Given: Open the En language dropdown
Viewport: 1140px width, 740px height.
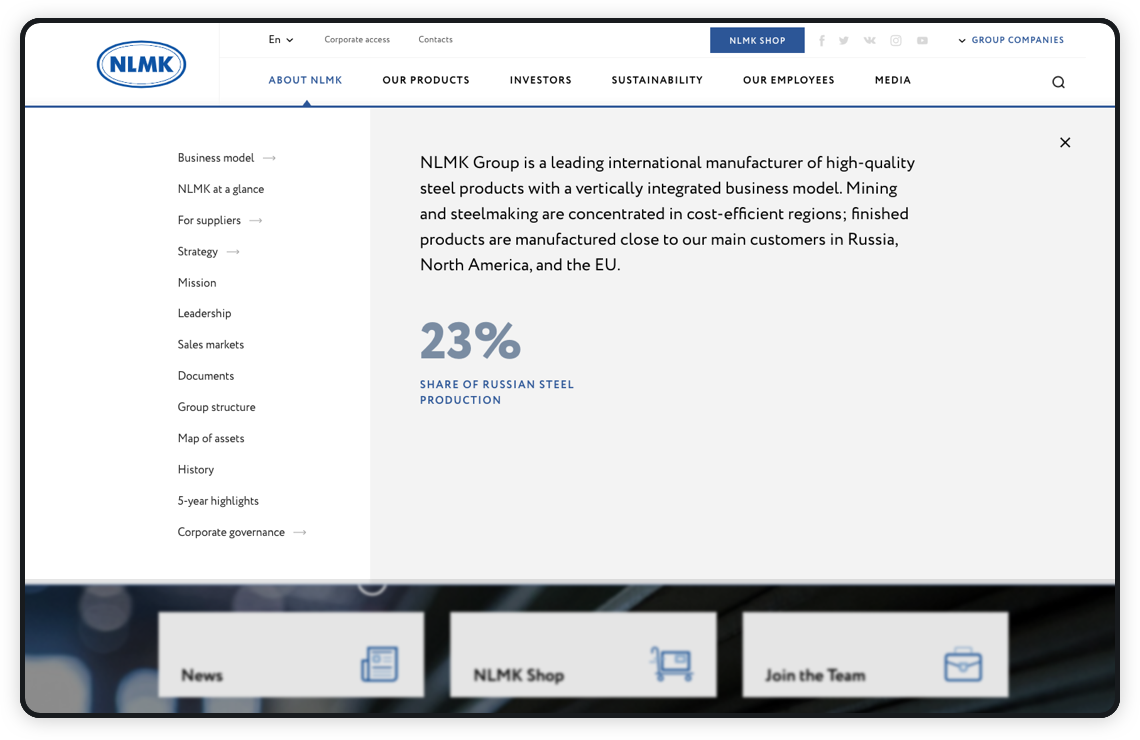Looking at the screenshot, I should [x=281, y=40].
